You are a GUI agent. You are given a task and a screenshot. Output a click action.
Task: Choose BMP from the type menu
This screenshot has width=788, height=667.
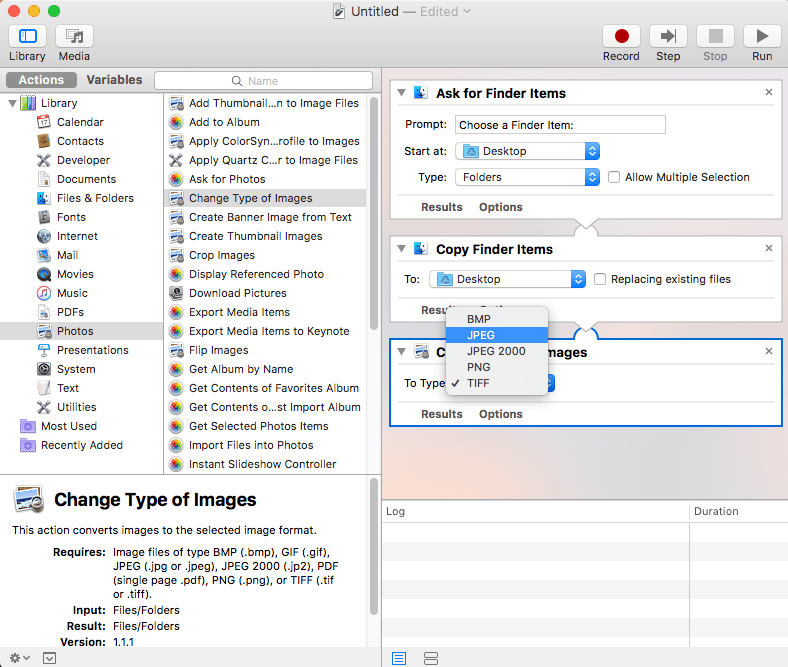(x=497, y=319)
